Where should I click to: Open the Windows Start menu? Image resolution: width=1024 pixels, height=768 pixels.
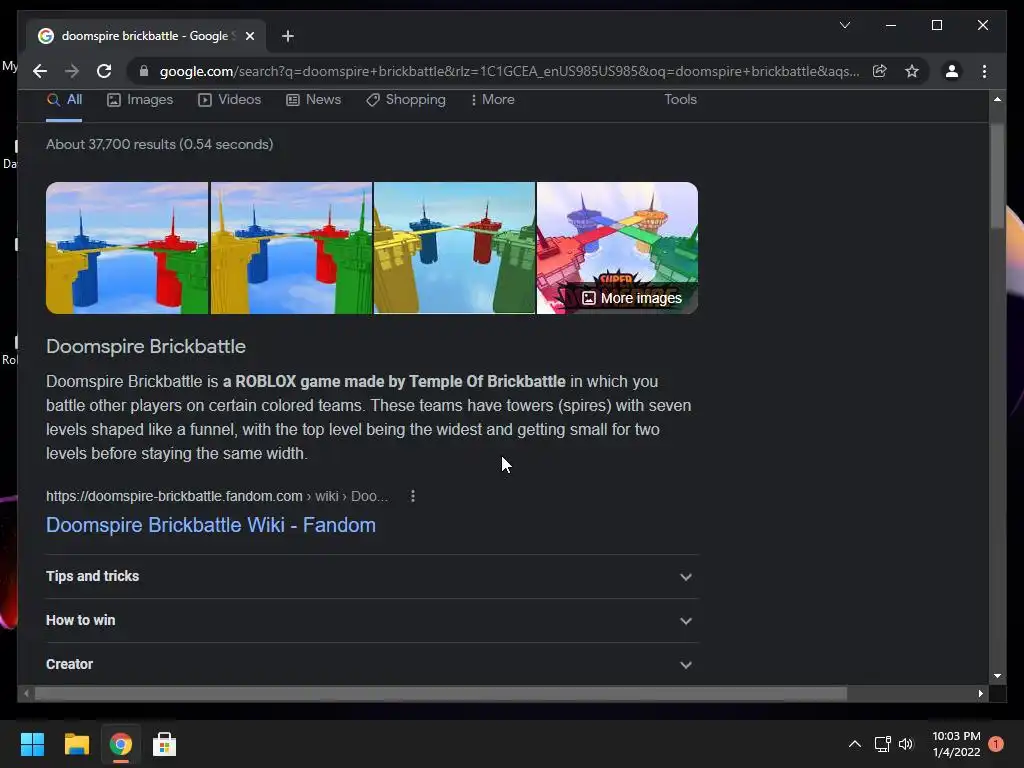pyautogui.click(x=32, y=744)
